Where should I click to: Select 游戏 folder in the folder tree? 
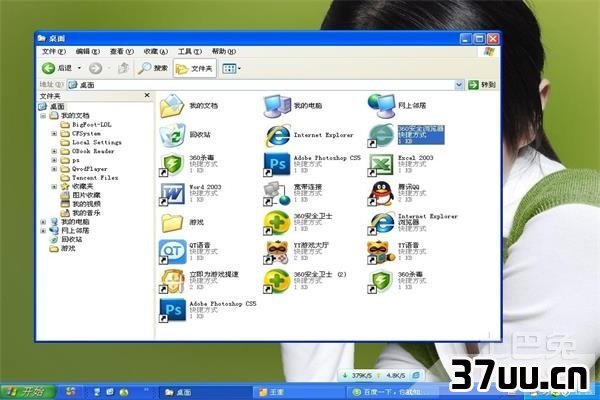coord(68,248)
